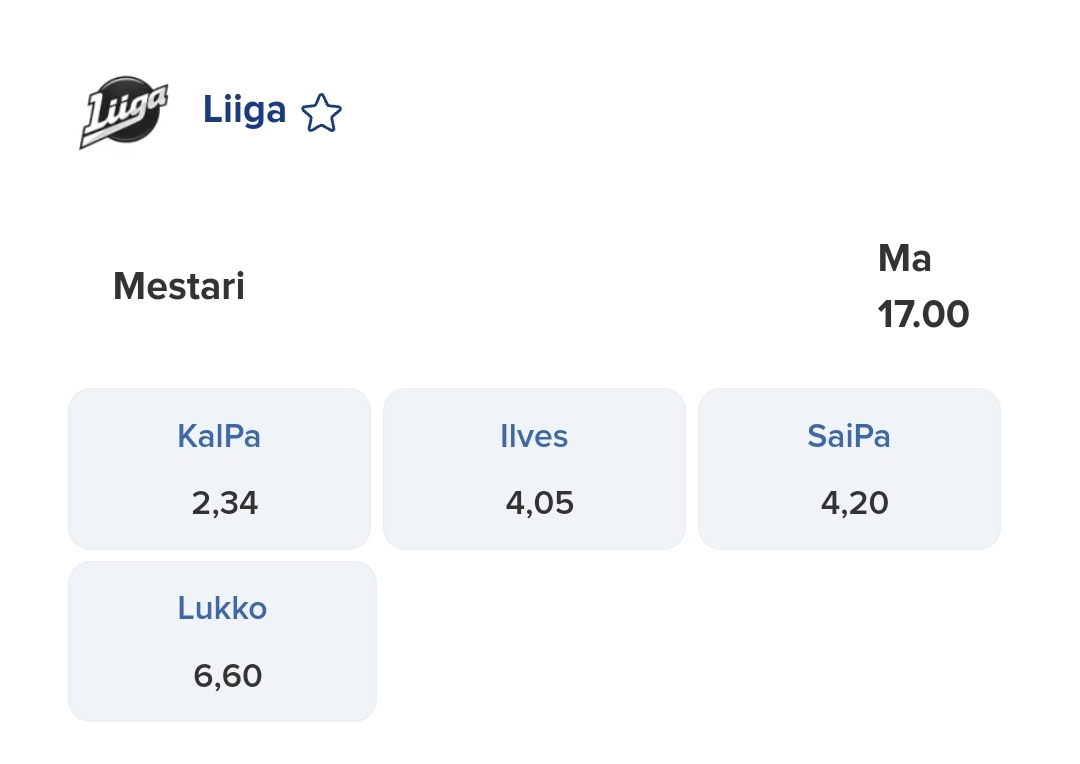Pick the highest odds outcome, Lukko 6,60
The height and width of the screenshot is (764, 1080).
point(222,641)
